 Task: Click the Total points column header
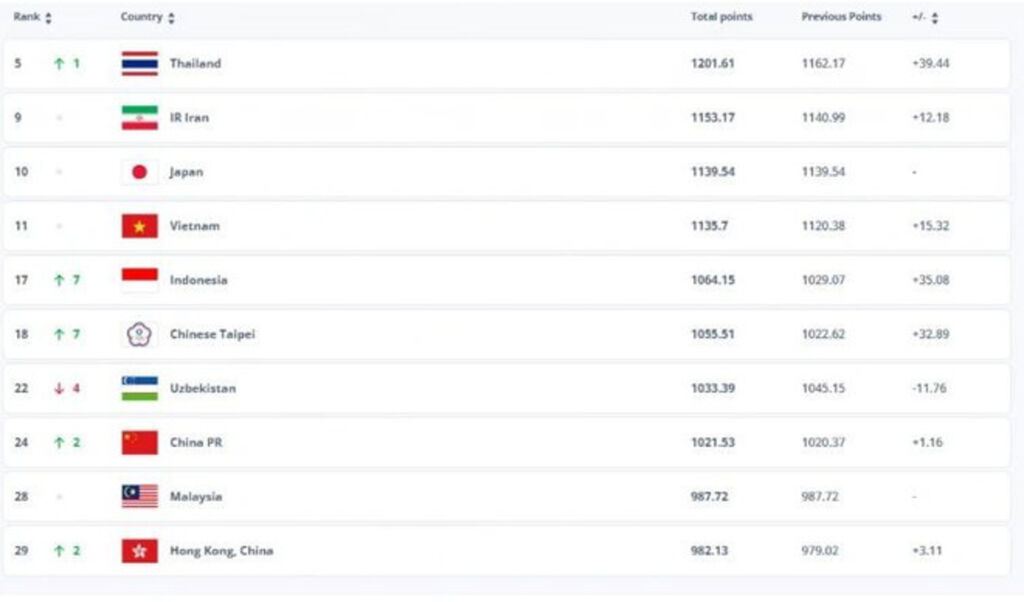click(x=721, y=18)
